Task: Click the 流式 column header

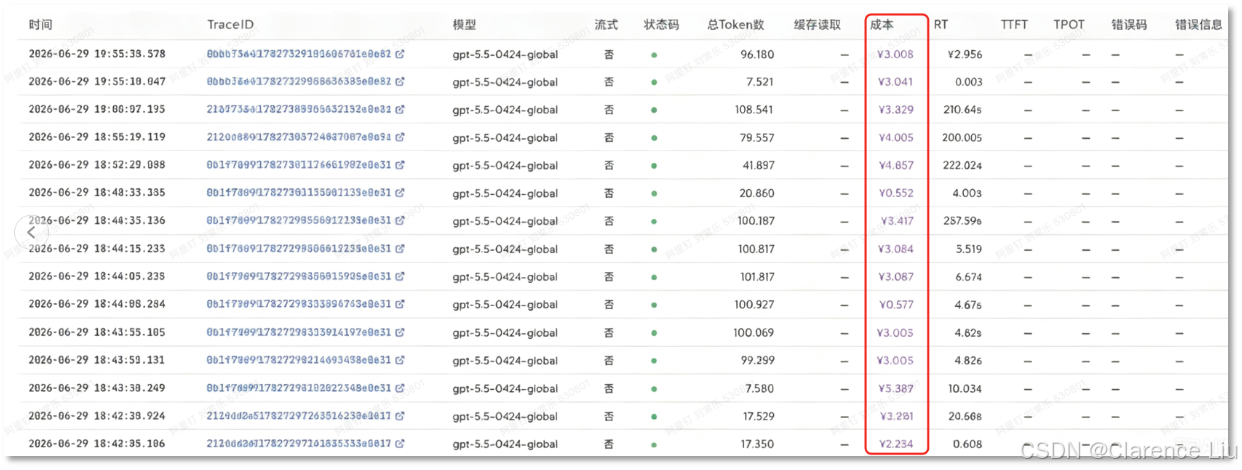Action: coord(606,24)
